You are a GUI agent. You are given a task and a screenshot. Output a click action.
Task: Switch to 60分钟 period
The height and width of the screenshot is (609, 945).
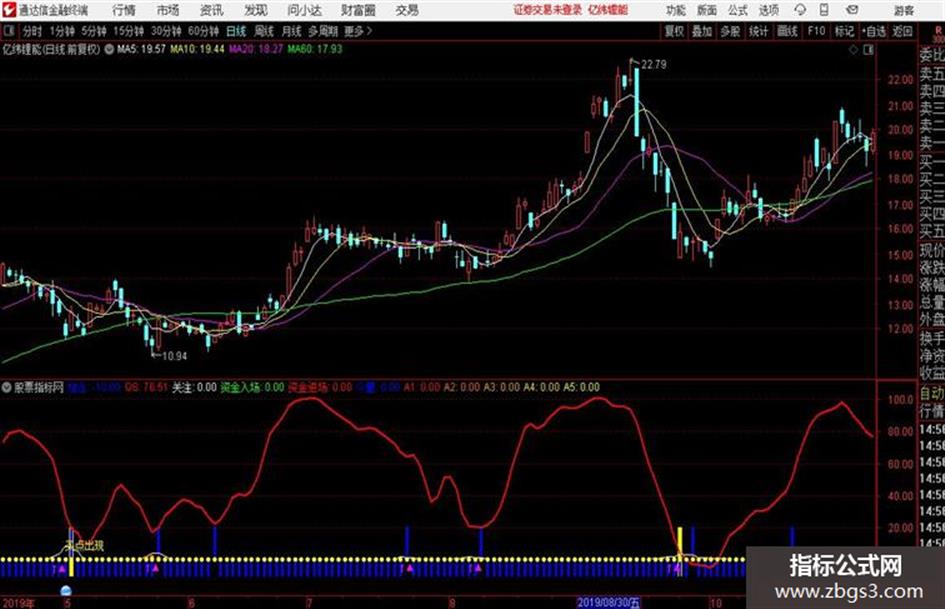click(x=203, y=31)
